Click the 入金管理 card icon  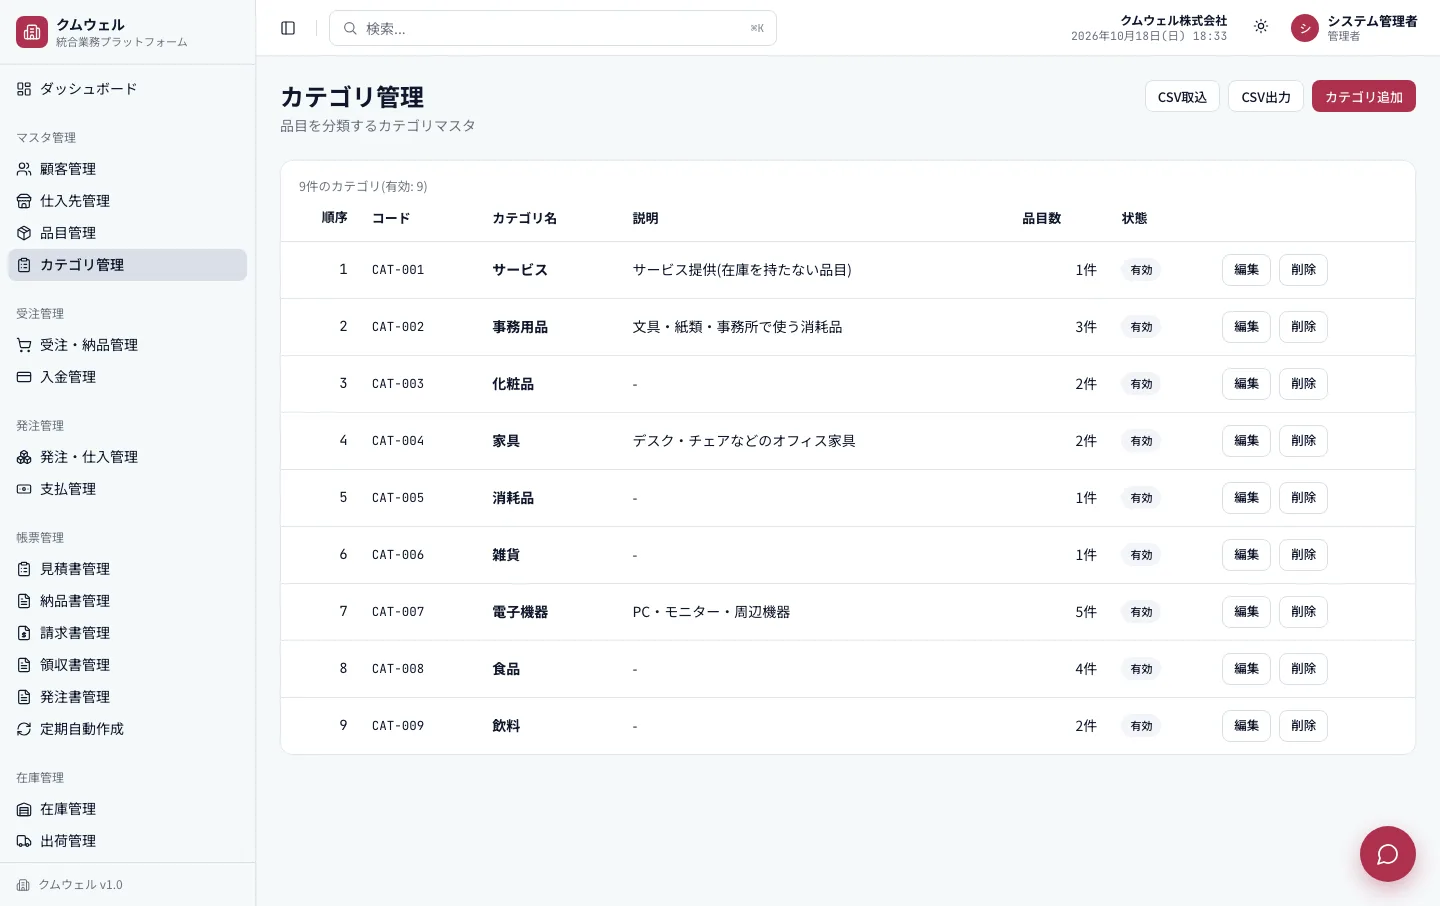tap(24, 377)
